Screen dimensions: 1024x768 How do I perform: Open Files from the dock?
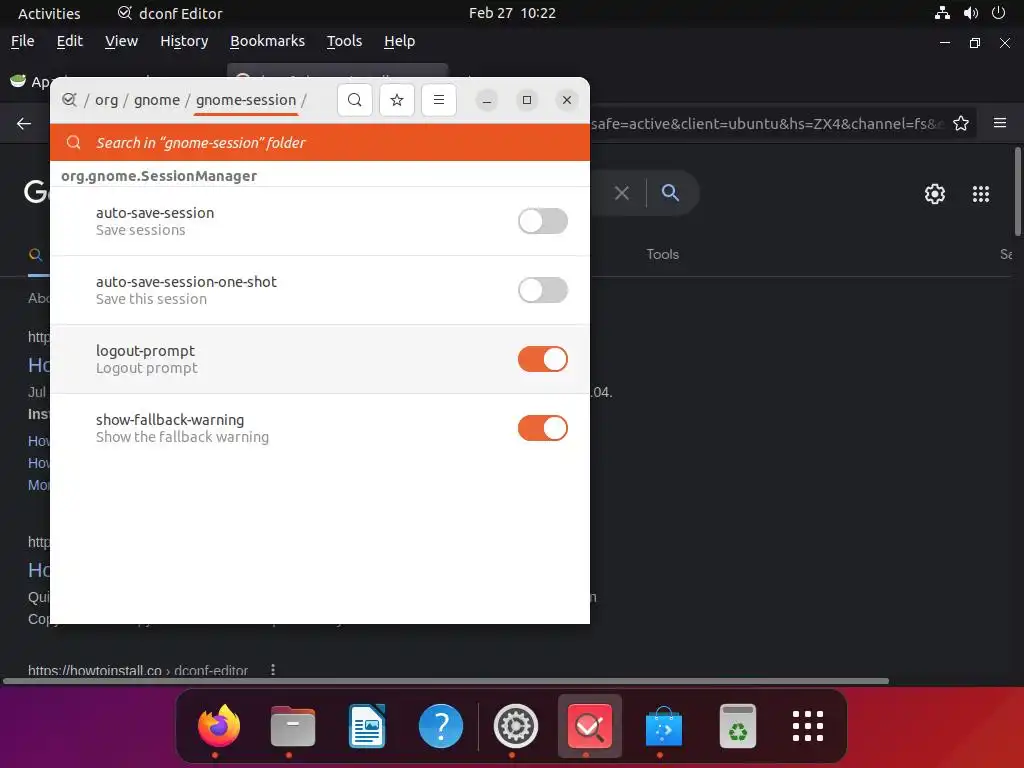[x=293, y=726]
